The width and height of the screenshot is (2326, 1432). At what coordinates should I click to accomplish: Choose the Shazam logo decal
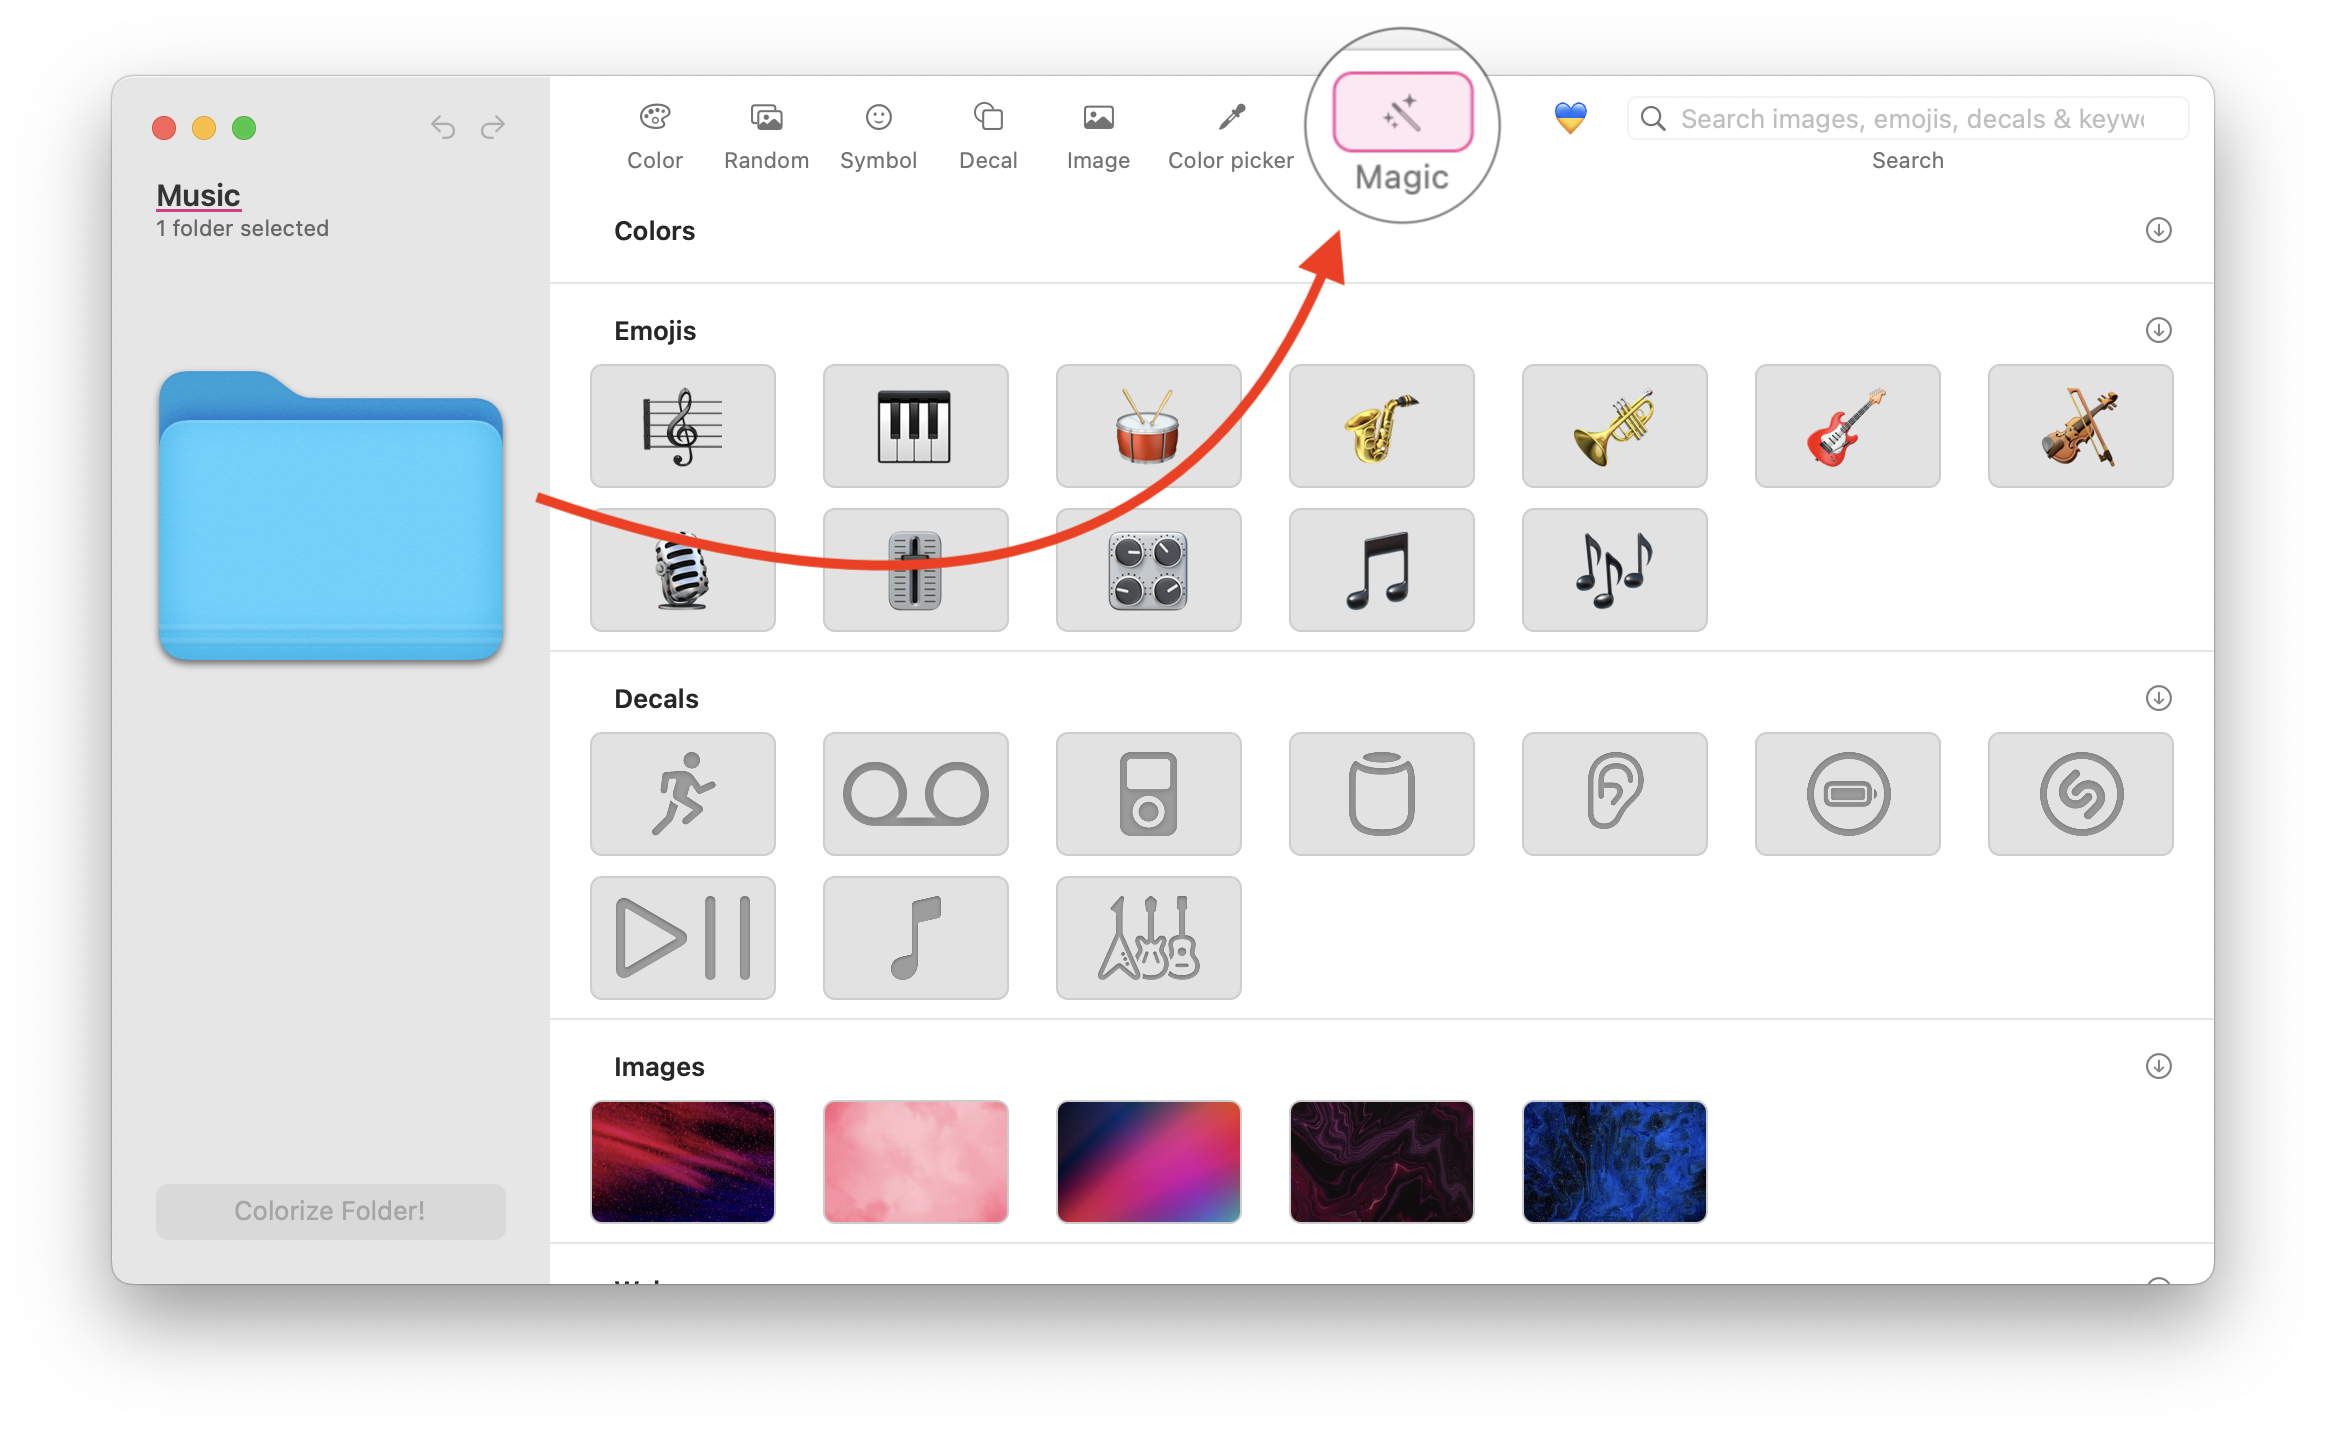click(2080, 794)
